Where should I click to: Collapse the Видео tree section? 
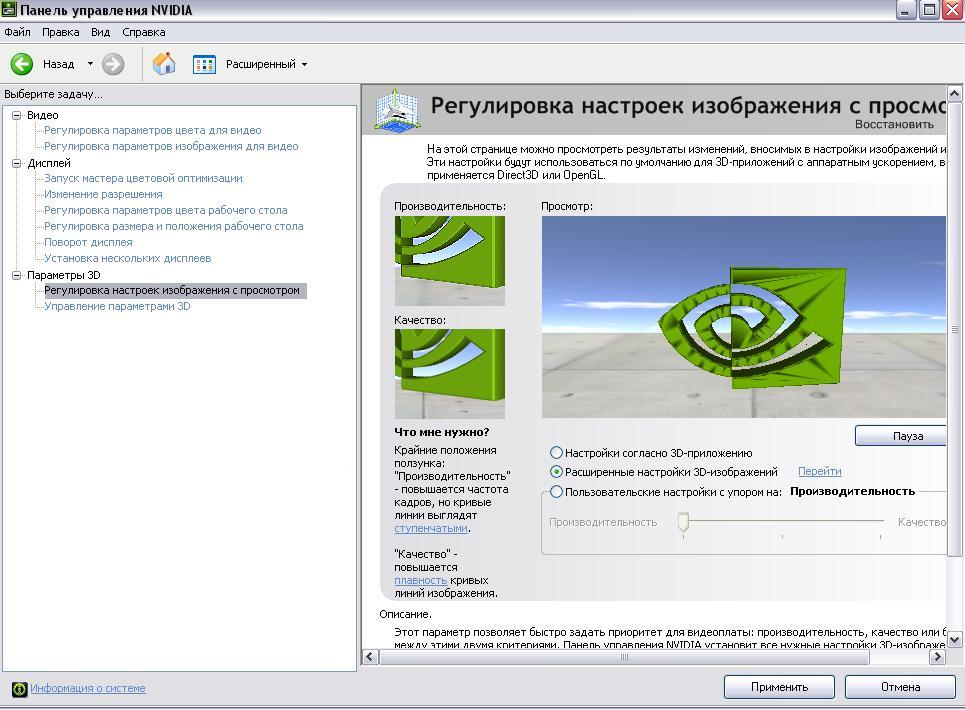17,115
